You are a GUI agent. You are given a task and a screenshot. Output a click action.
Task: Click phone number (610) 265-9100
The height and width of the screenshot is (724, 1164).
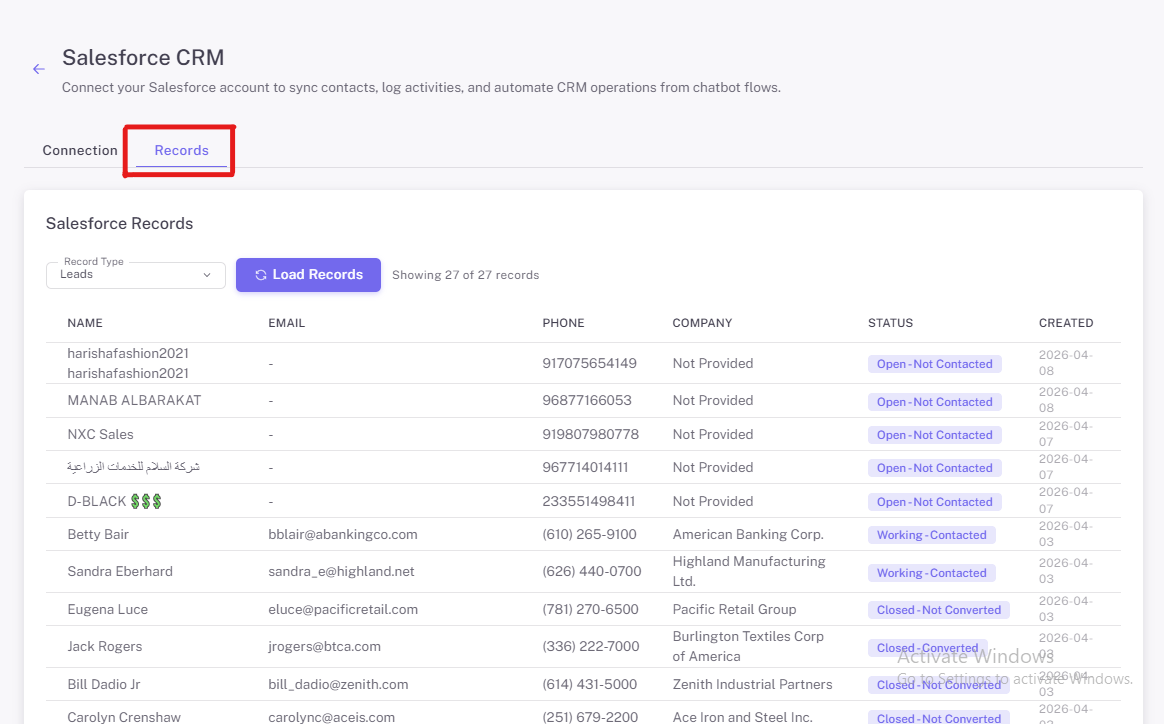(x=589, y=535)
